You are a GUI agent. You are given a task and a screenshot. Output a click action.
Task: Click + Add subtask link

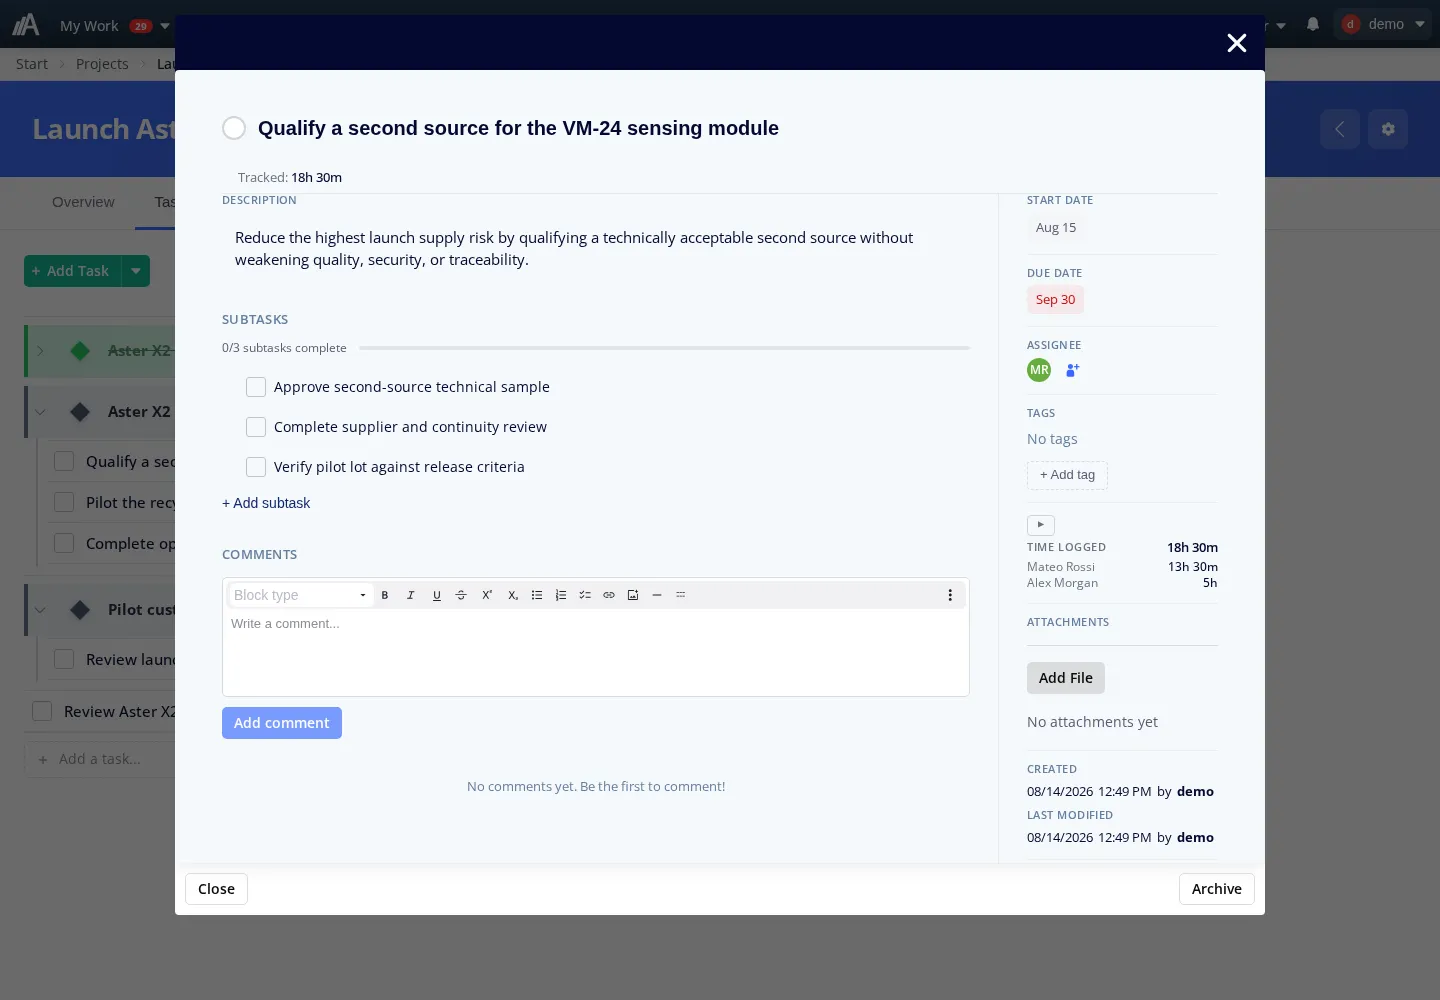pyautogui.click(x=266, y=503)
